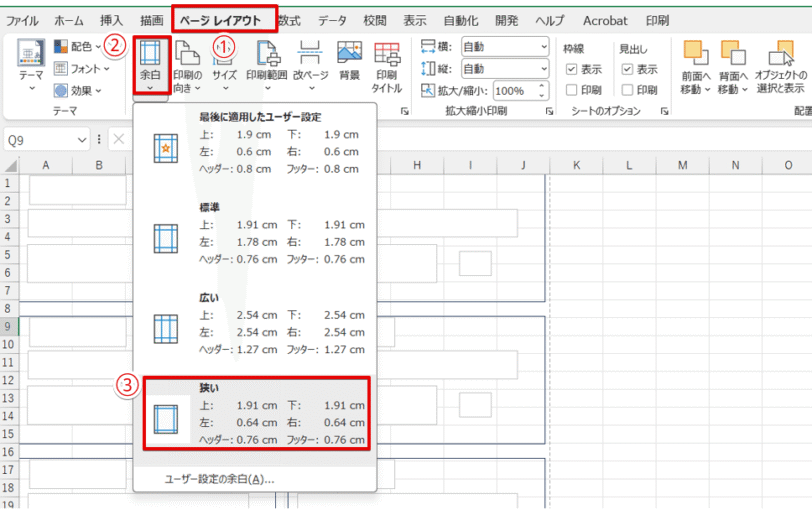The width and height of the screenshot is (812, 515).
Task: Select column A header
Action: [x=46, y=165]
